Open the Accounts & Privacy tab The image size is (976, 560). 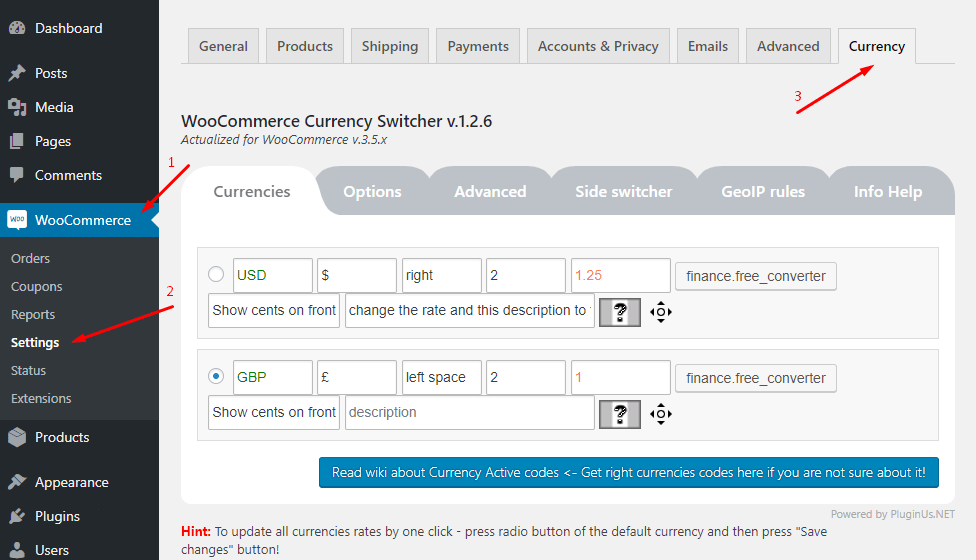click(598, 46)
